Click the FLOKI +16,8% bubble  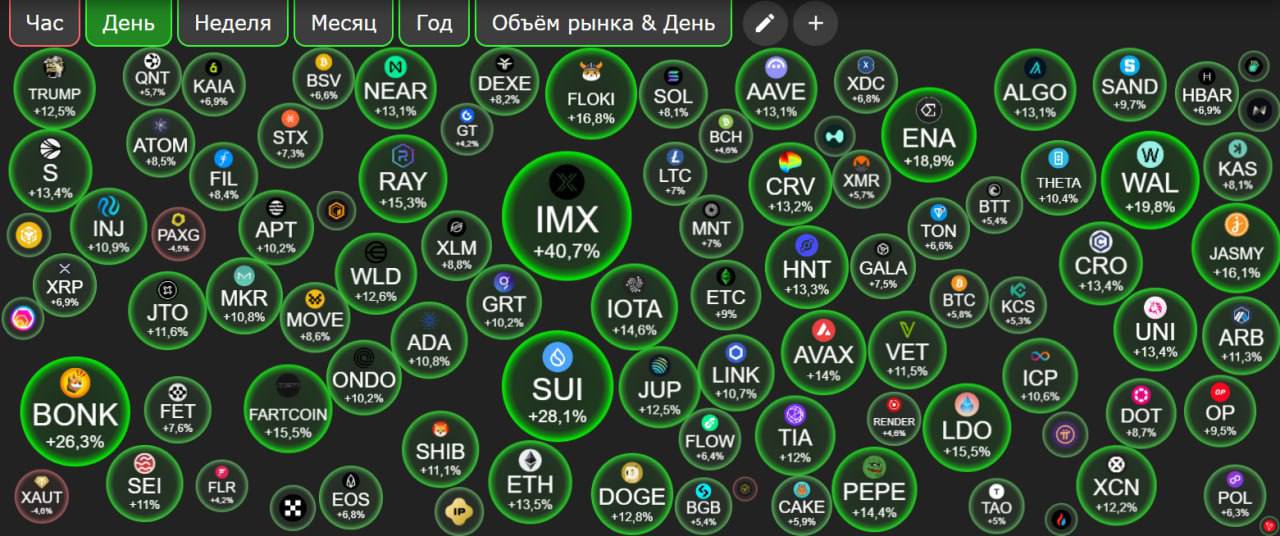[x=591, y=93]
